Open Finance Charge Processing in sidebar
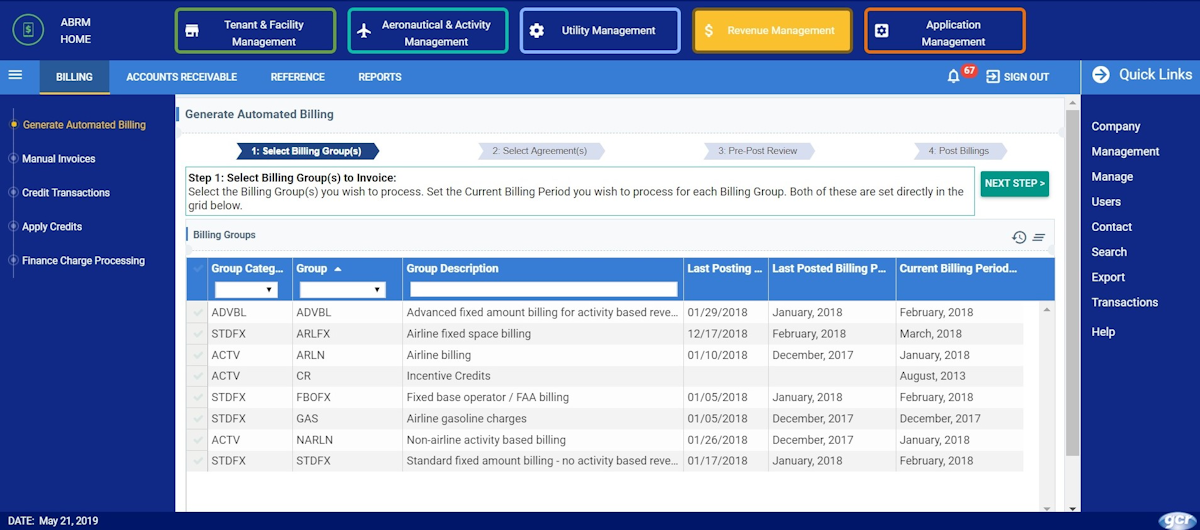1200x530 pixels. [x=83, y=261]
